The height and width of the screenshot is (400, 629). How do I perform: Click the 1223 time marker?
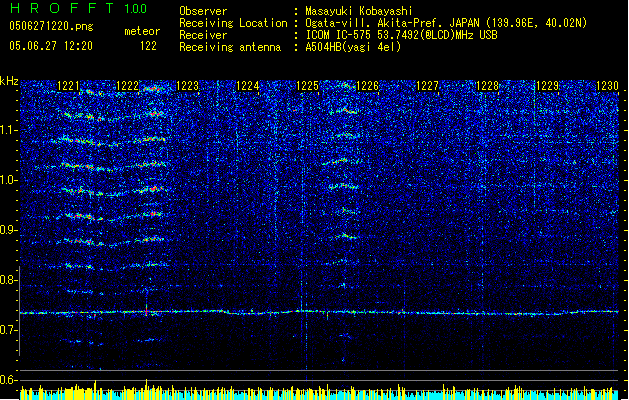tap(187, 85)
